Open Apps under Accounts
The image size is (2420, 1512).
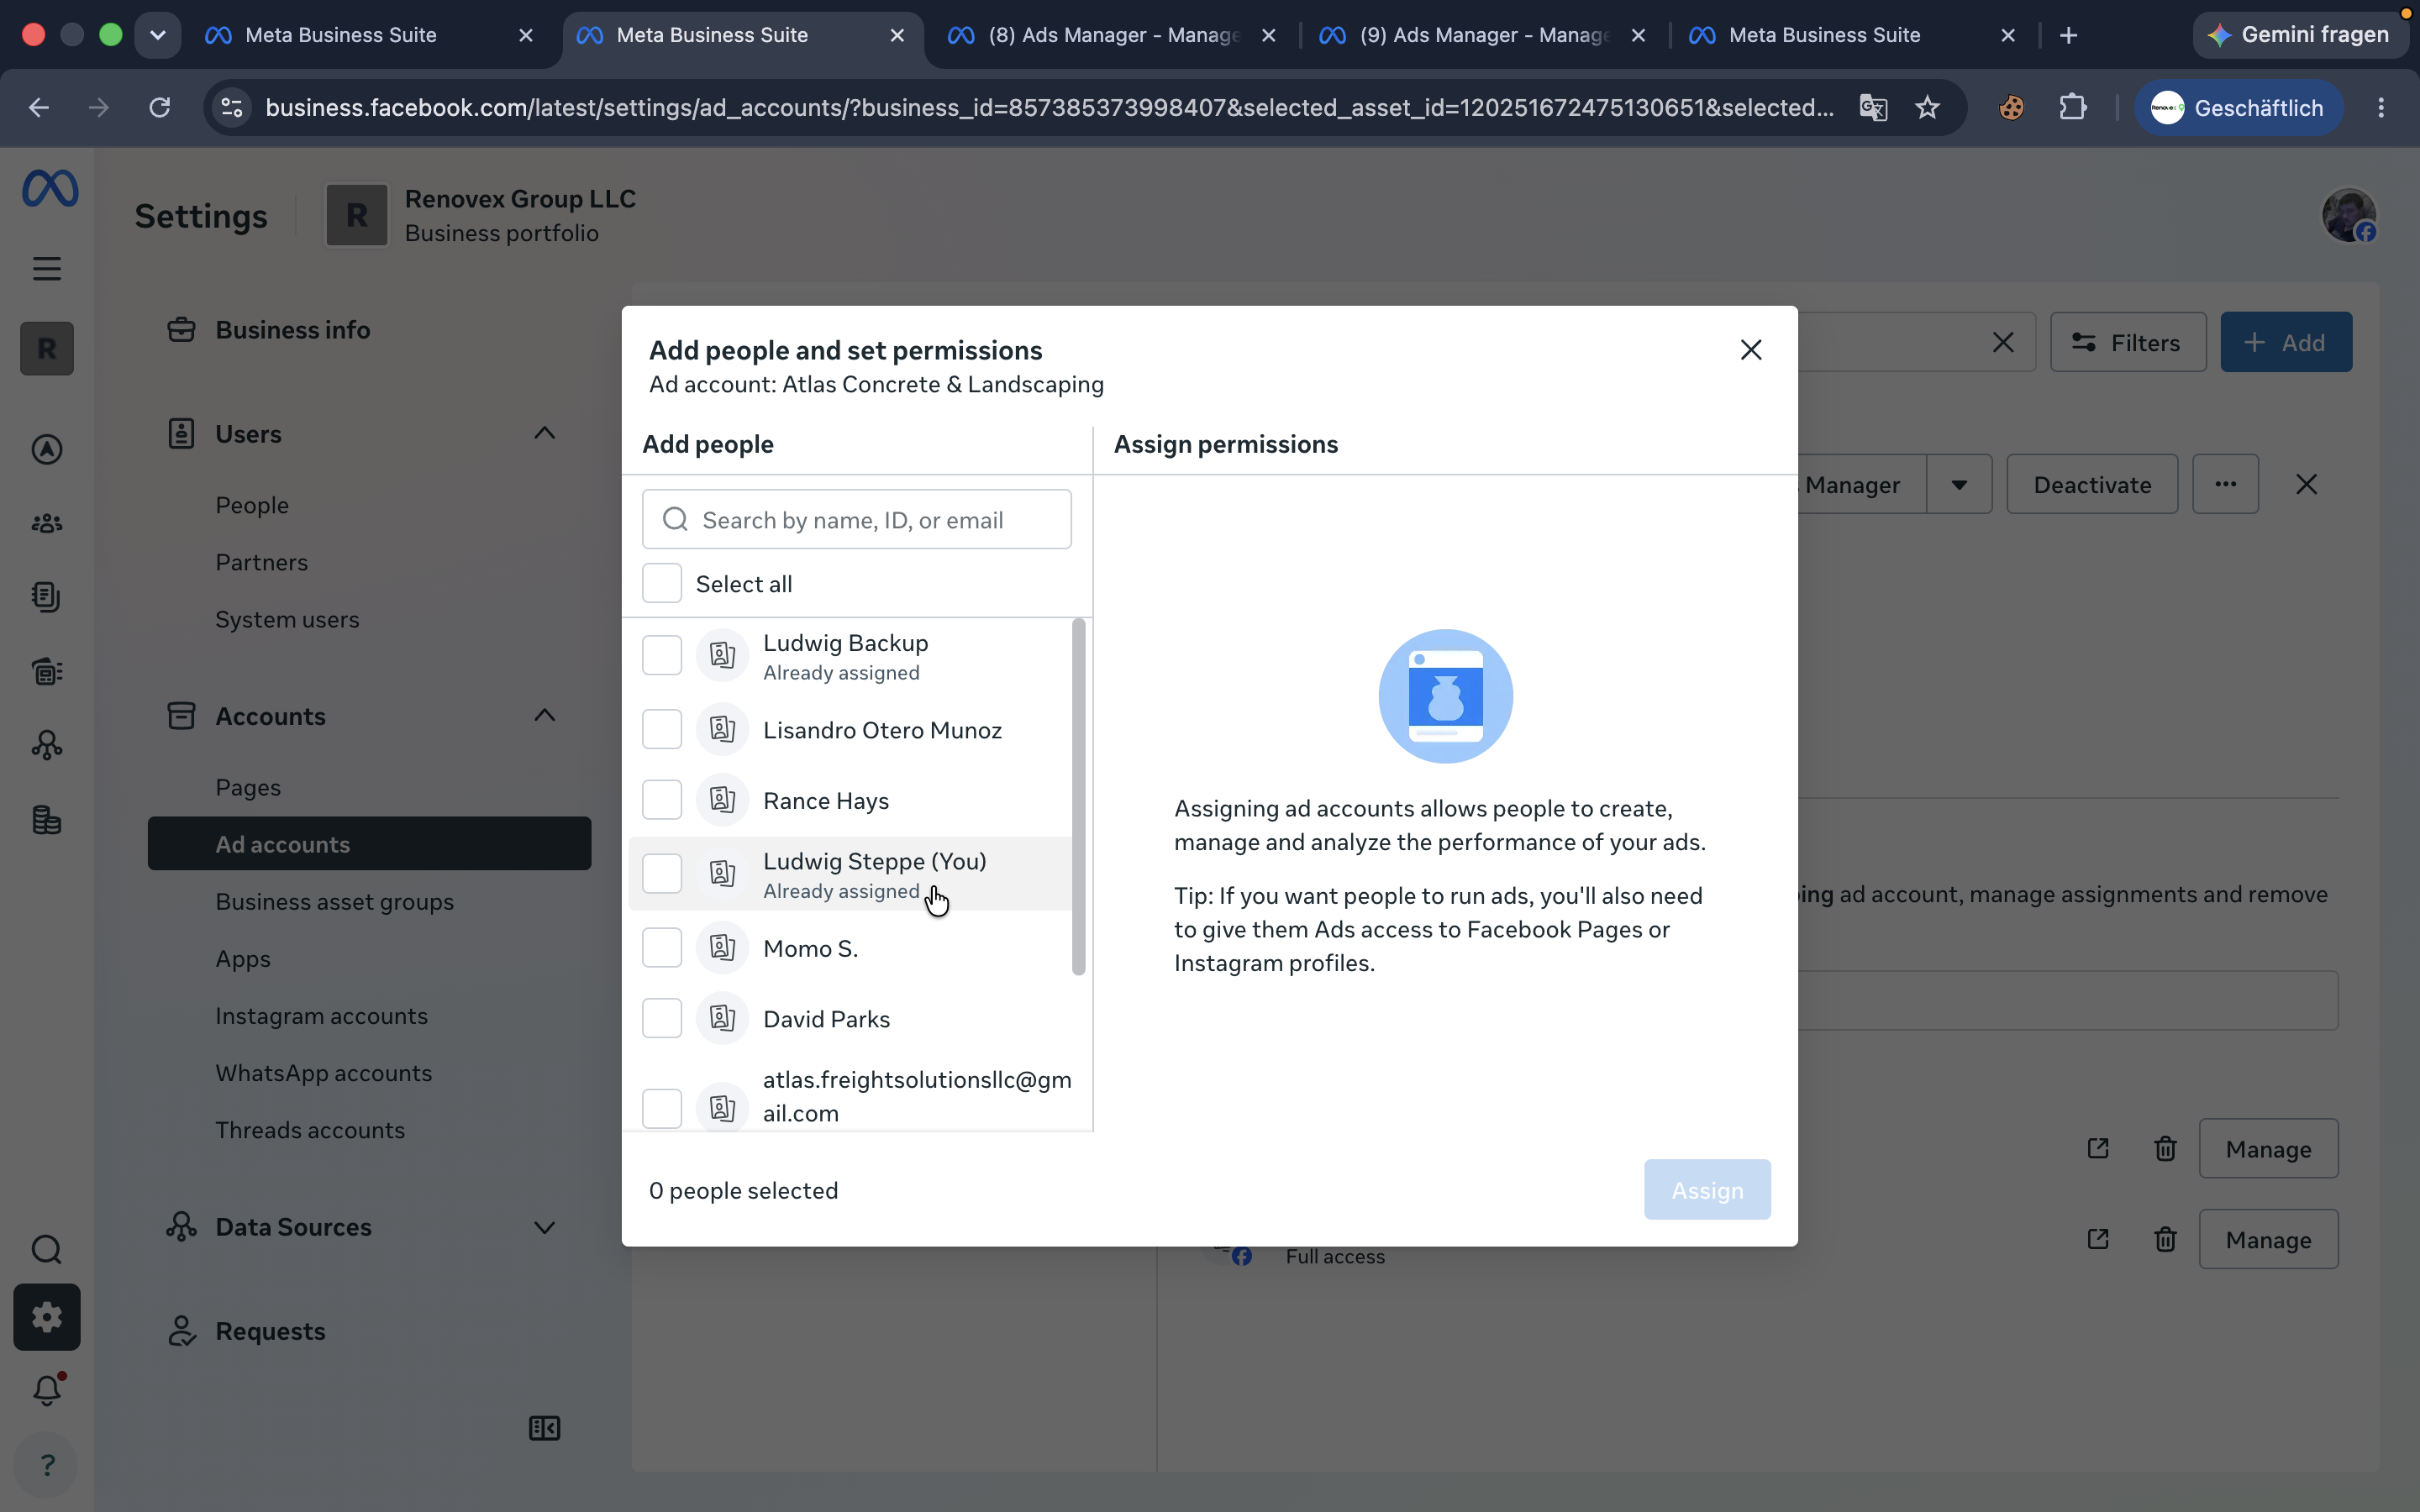coord(243,958)
